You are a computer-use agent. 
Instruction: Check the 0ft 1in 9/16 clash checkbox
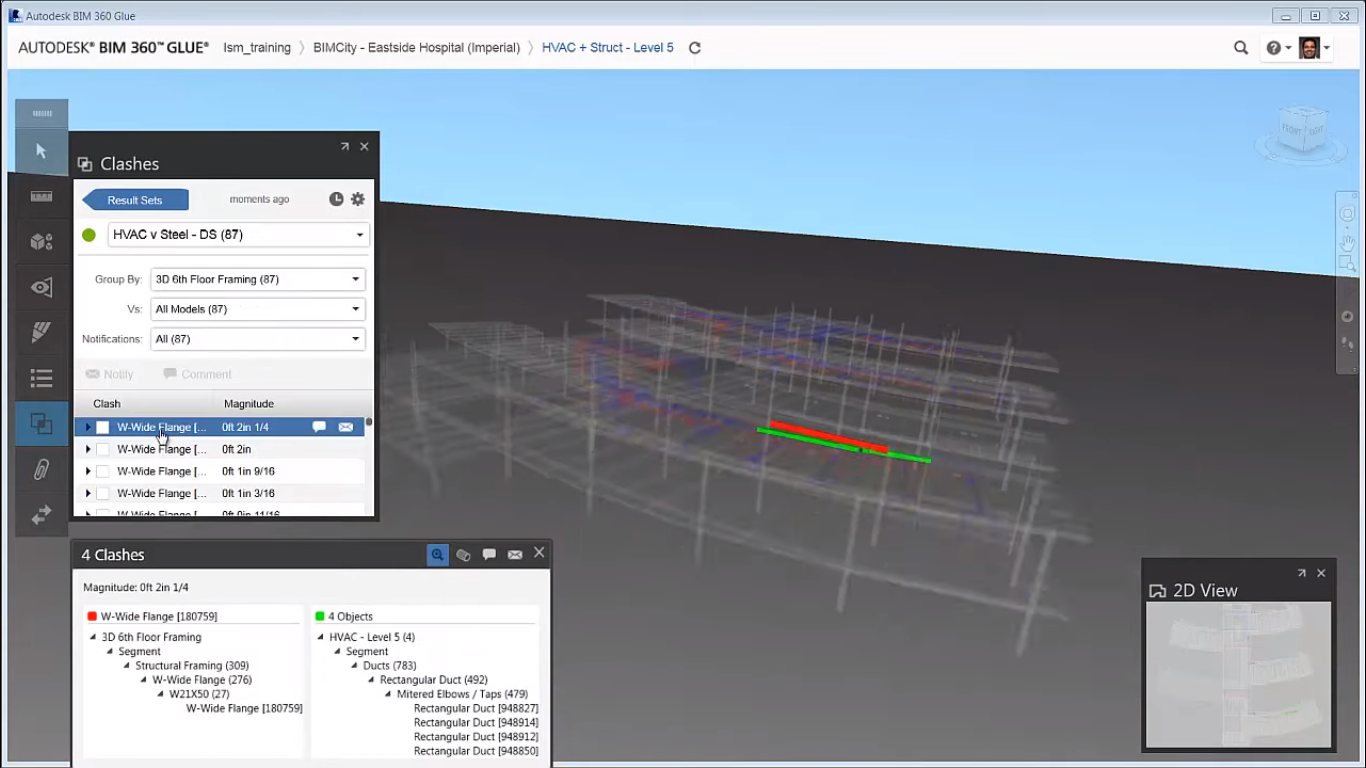102,472
